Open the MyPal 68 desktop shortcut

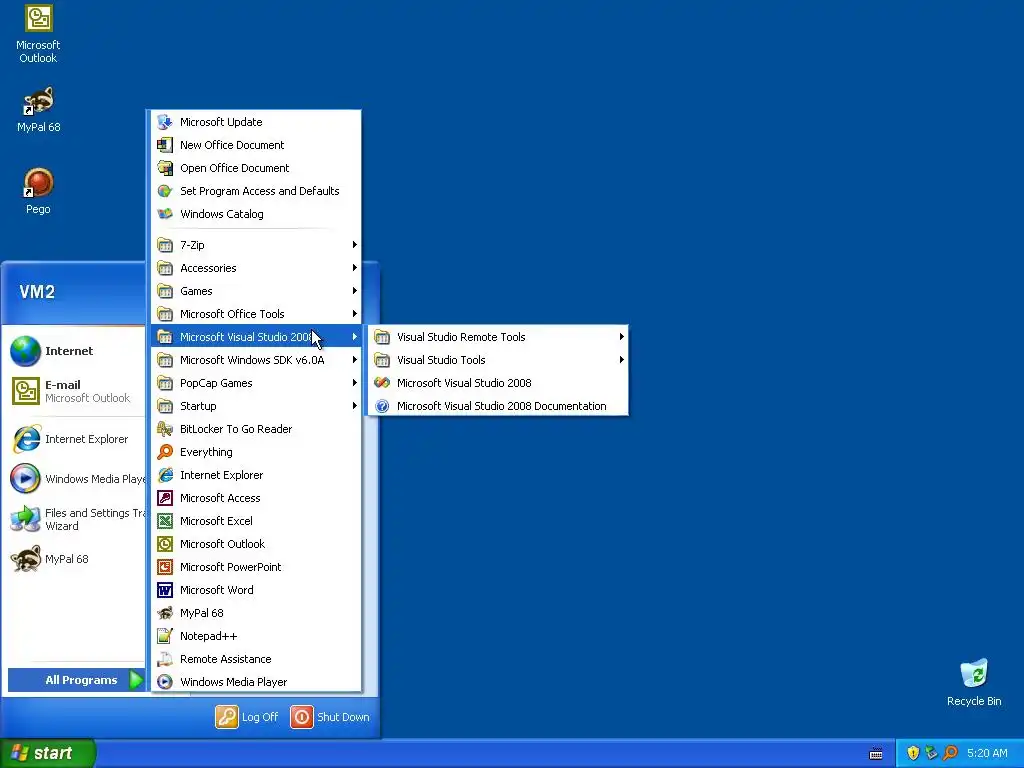click(x=38, y=110)
